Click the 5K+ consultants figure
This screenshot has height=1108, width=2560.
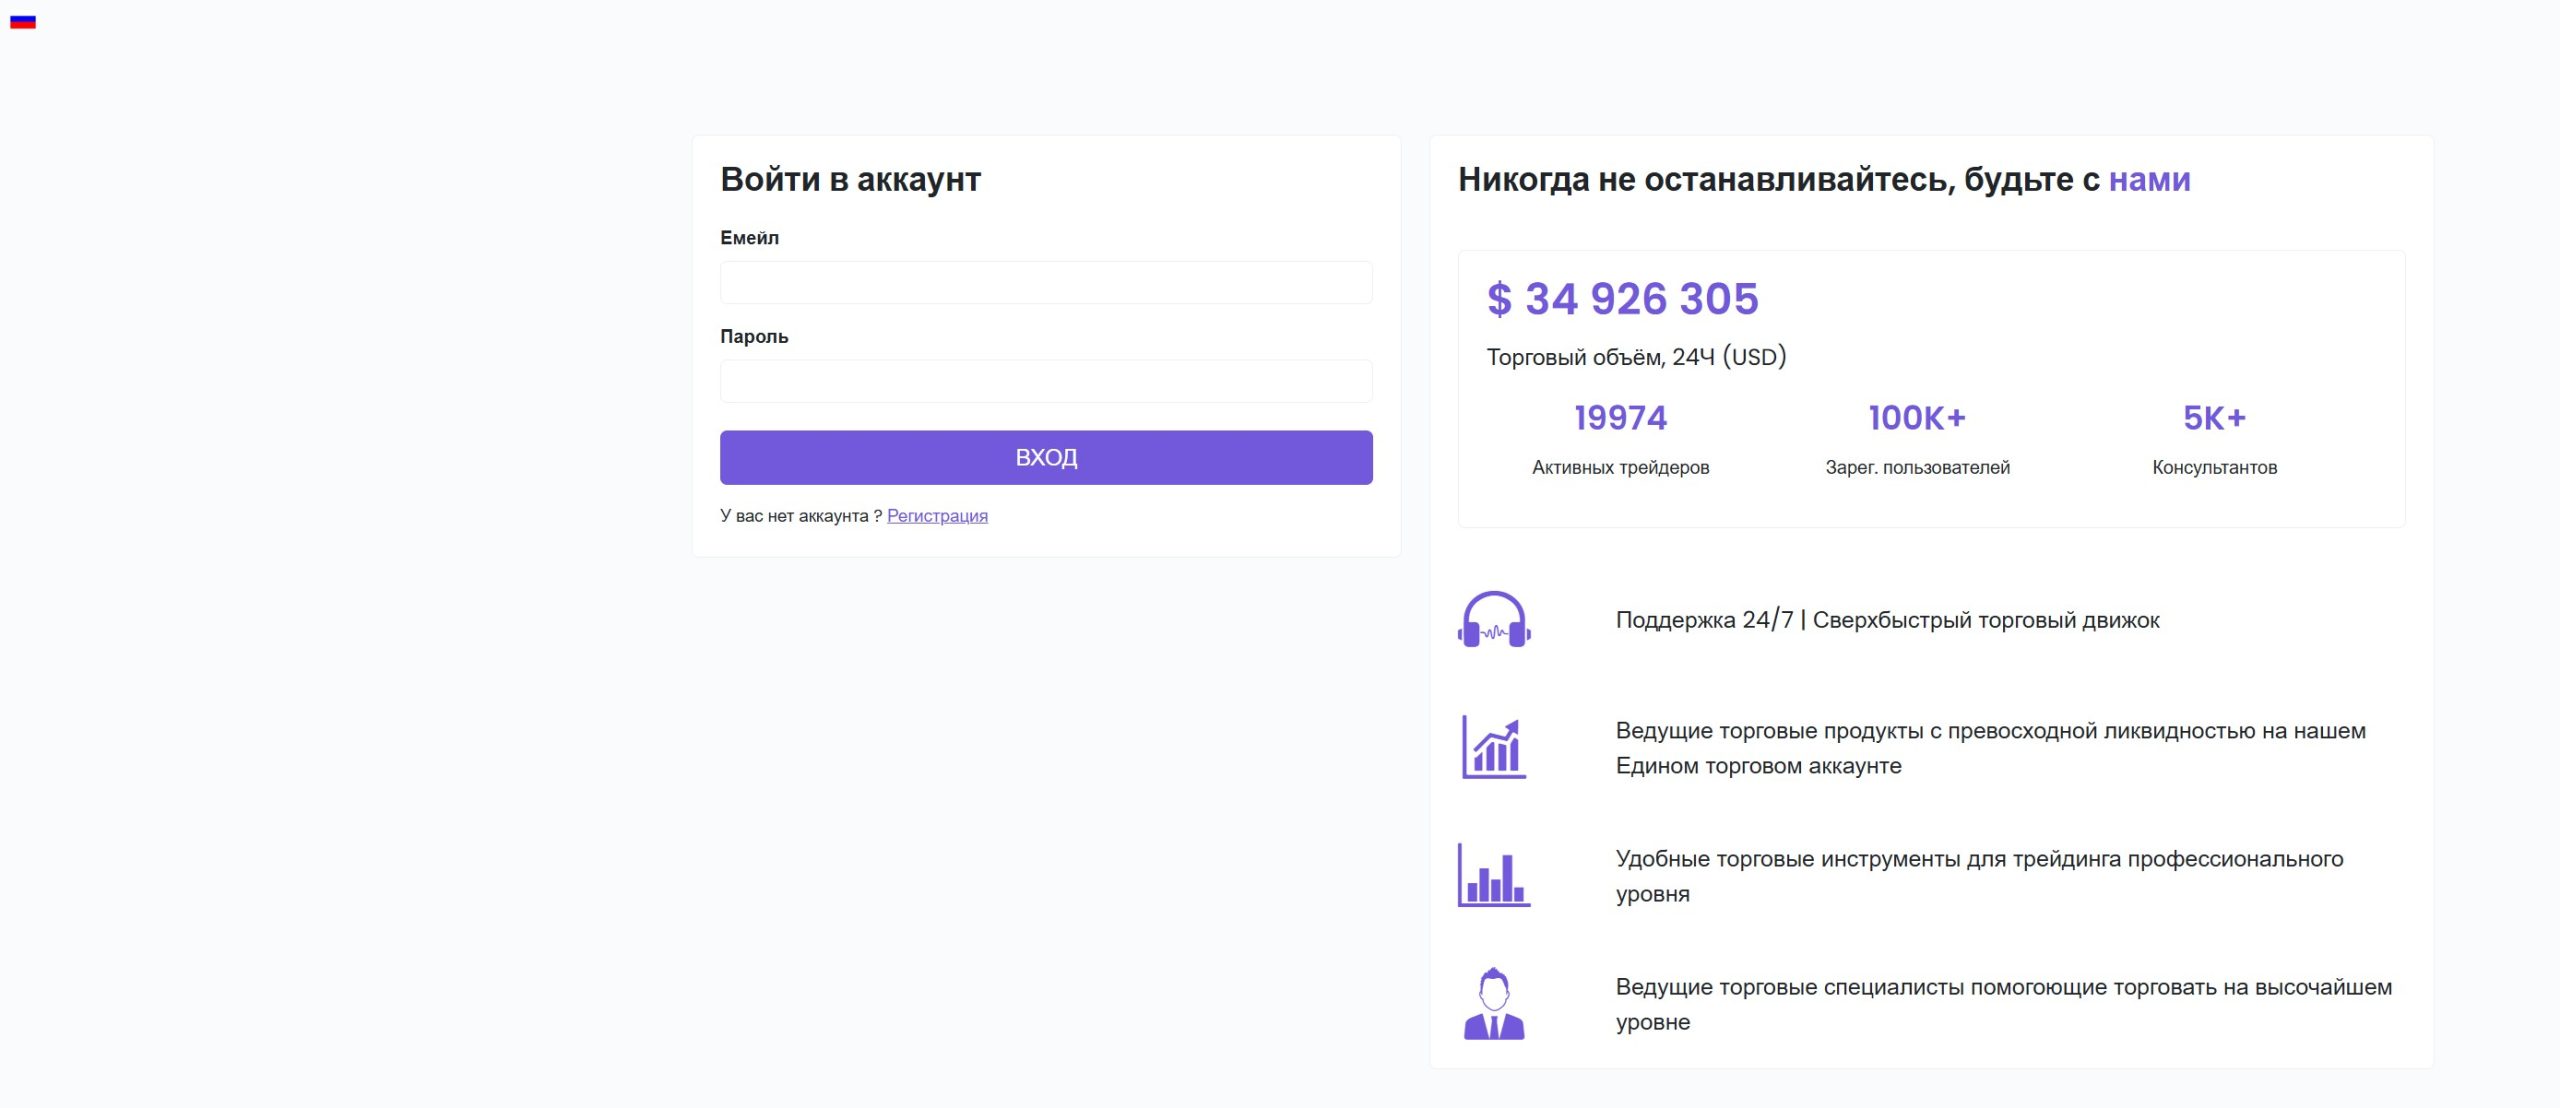point(2214,418)
